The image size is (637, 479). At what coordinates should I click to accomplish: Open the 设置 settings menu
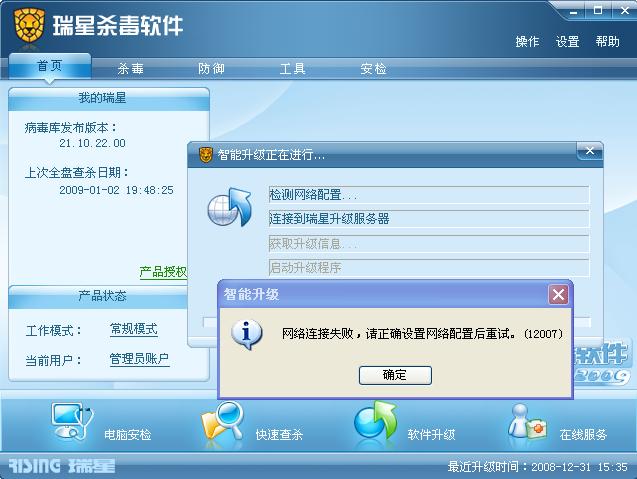(x=568, y=41)
